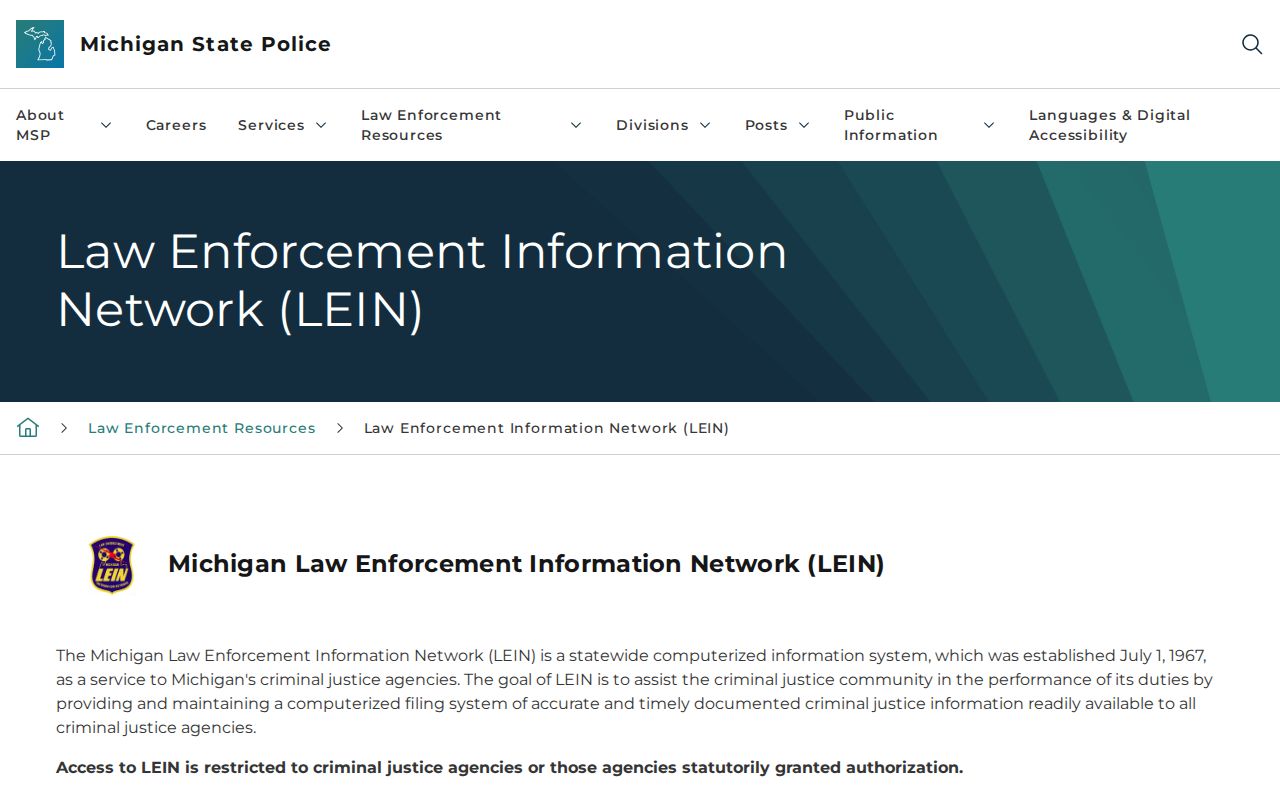Viewport: 1280px width, 800px height.
Task: Click the Public Information menu label
Action: 891,125
